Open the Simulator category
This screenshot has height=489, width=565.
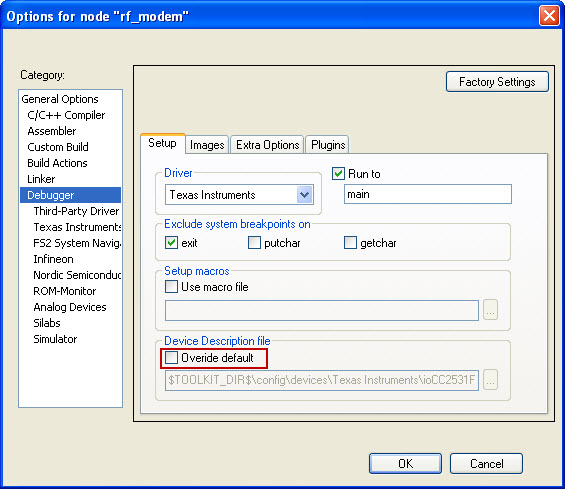55,339
